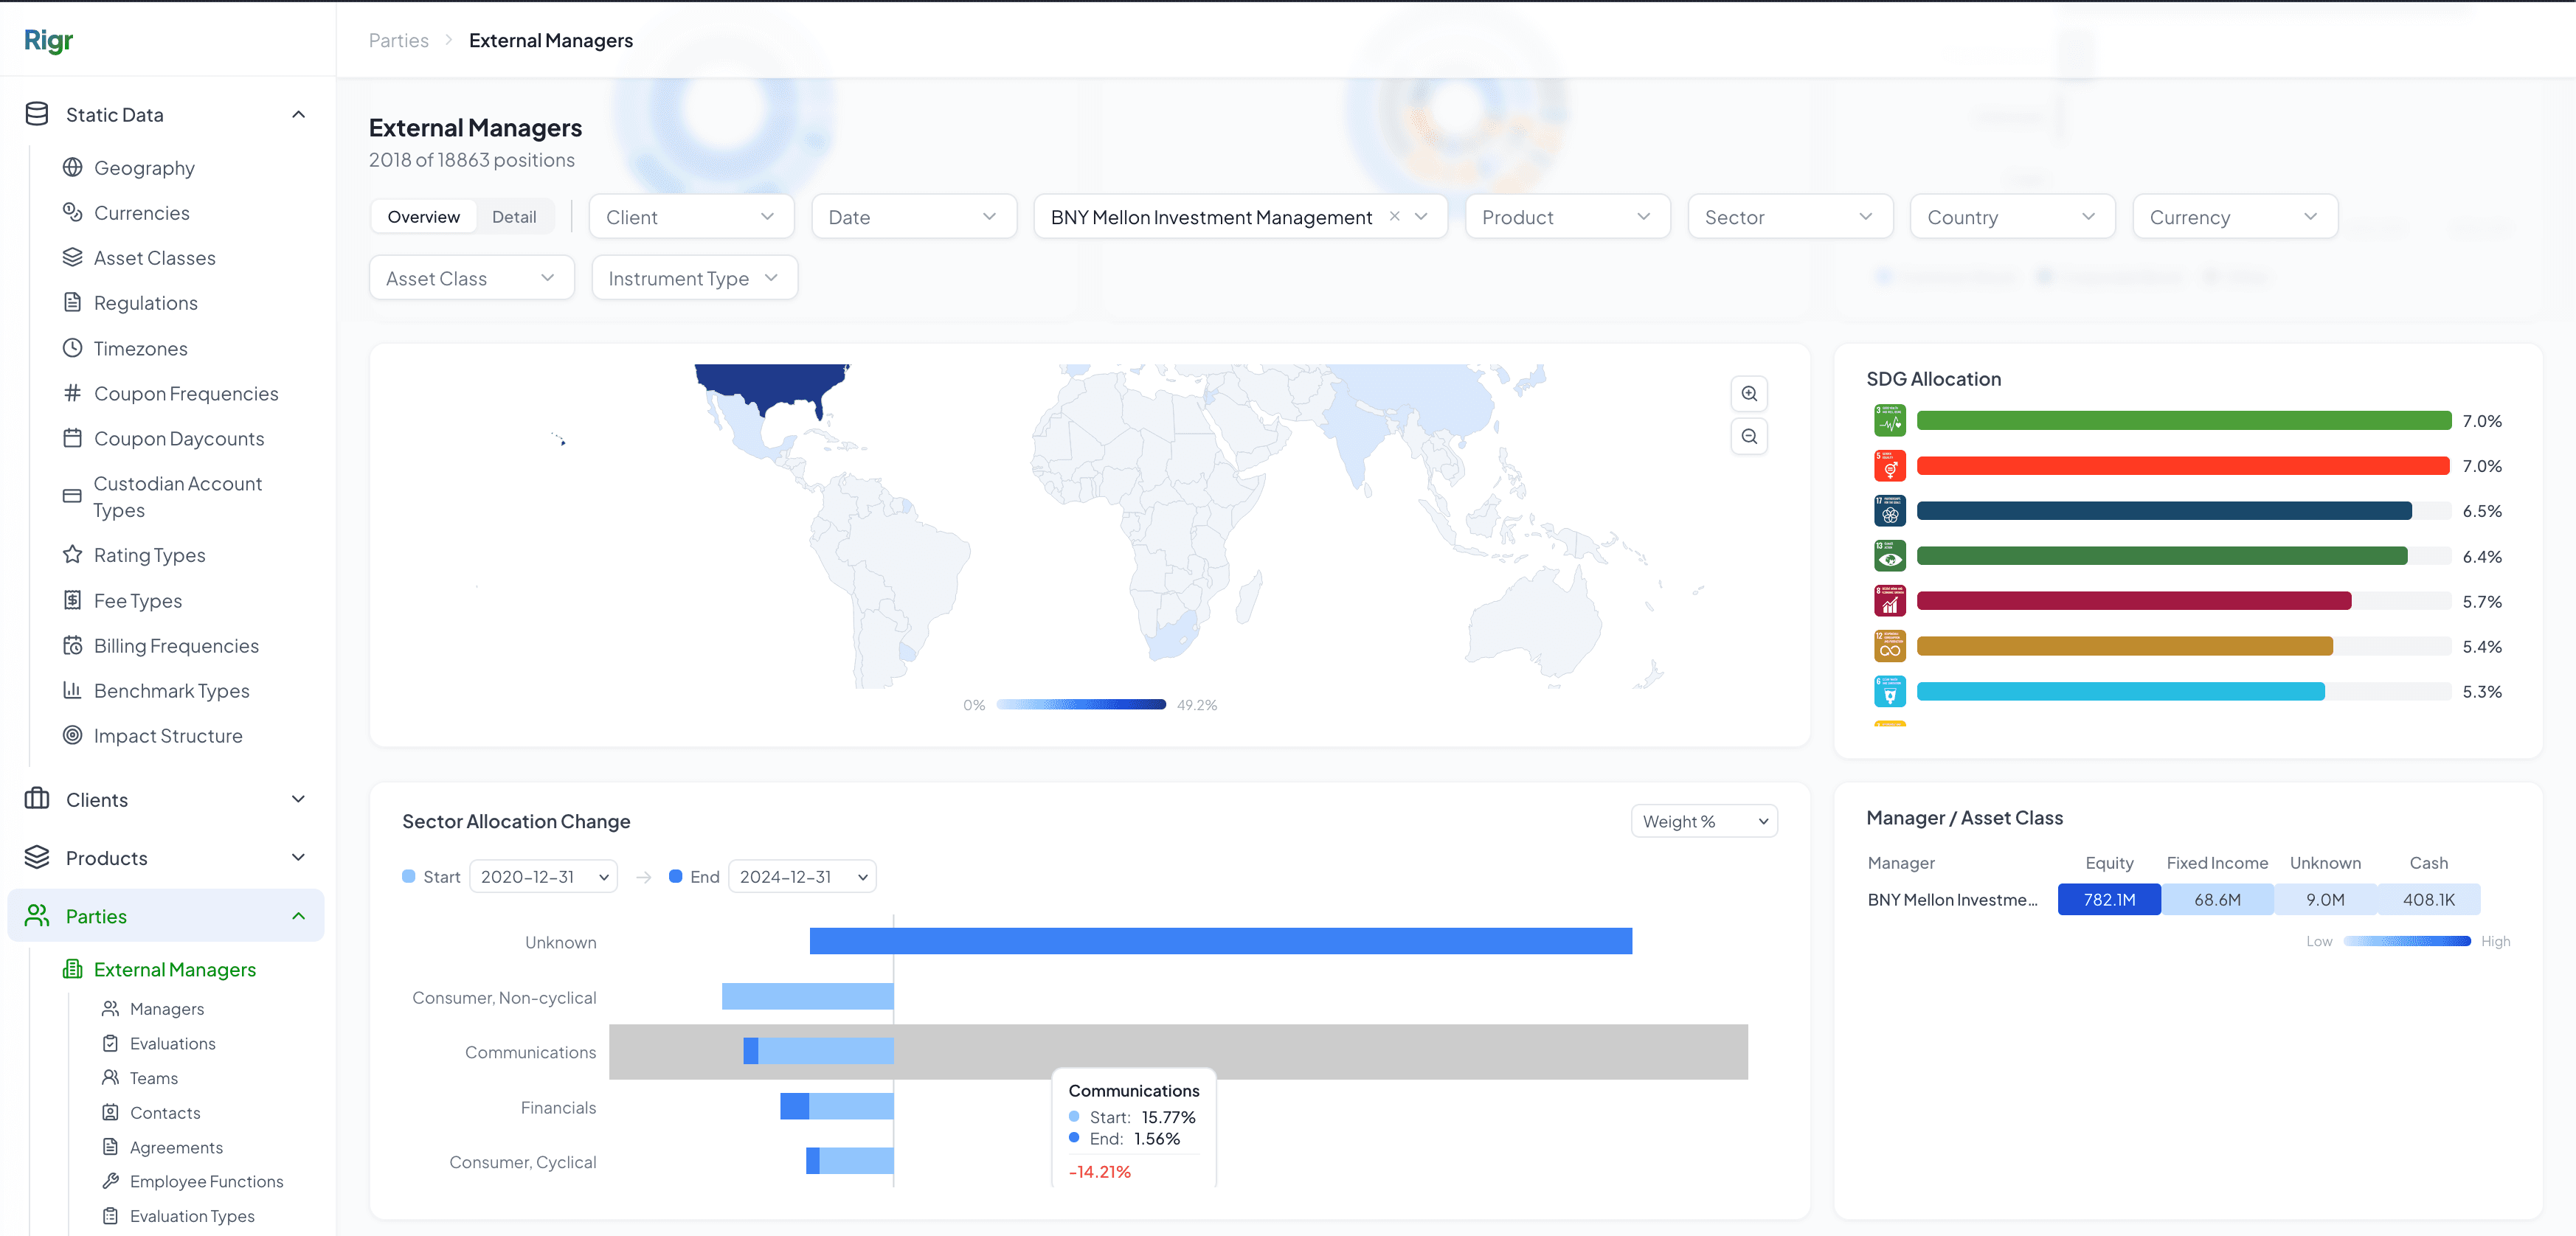This screenshot has width=2576, height=1236.
Task: Open Regulations document icon
Action: coord(72,302)
